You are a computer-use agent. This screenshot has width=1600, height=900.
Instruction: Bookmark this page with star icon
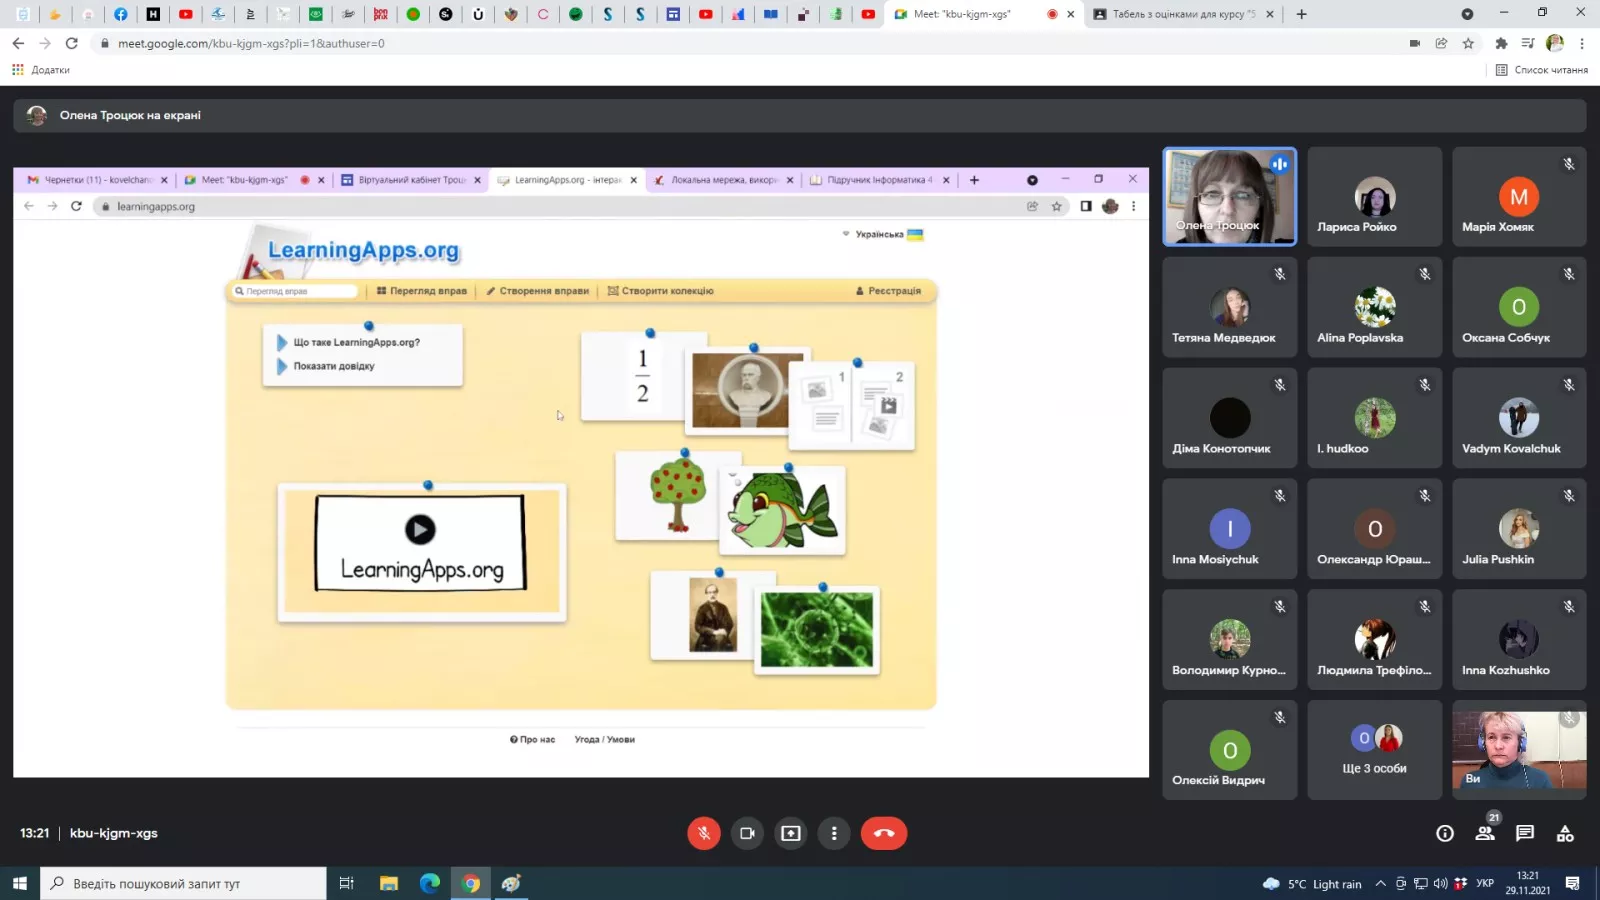[1468, 43]
